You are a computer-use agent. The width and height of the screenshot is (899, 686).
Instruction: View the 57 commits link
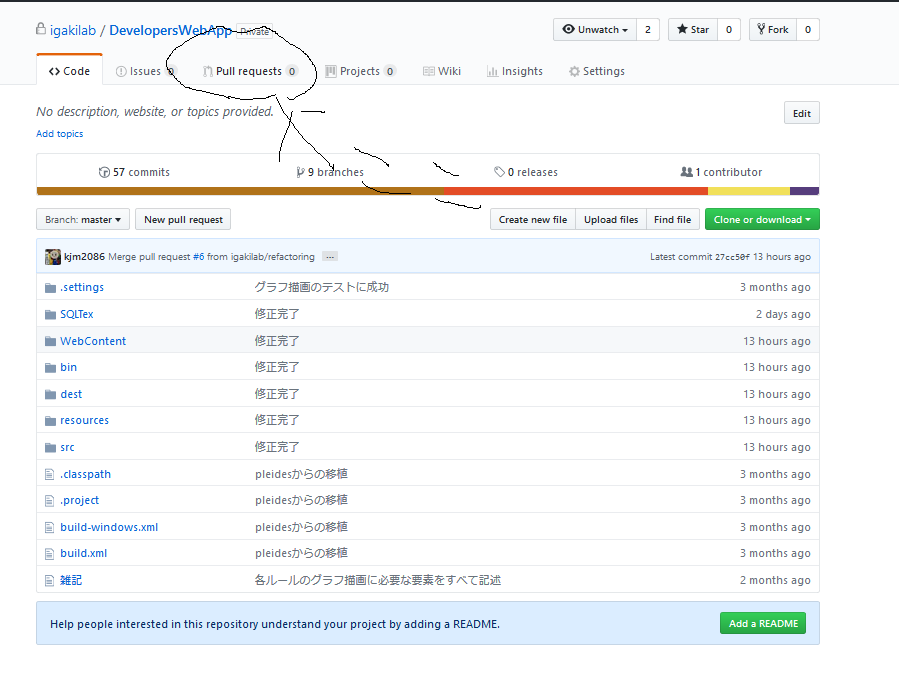click(x=134, y=172)
